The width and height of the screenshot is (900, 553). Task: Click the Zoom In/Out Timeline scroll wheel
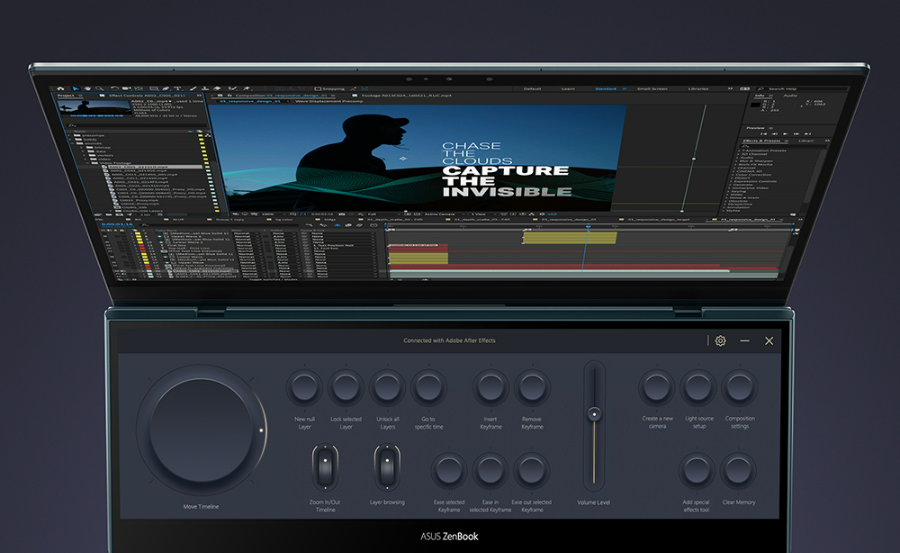coord(325,467)
